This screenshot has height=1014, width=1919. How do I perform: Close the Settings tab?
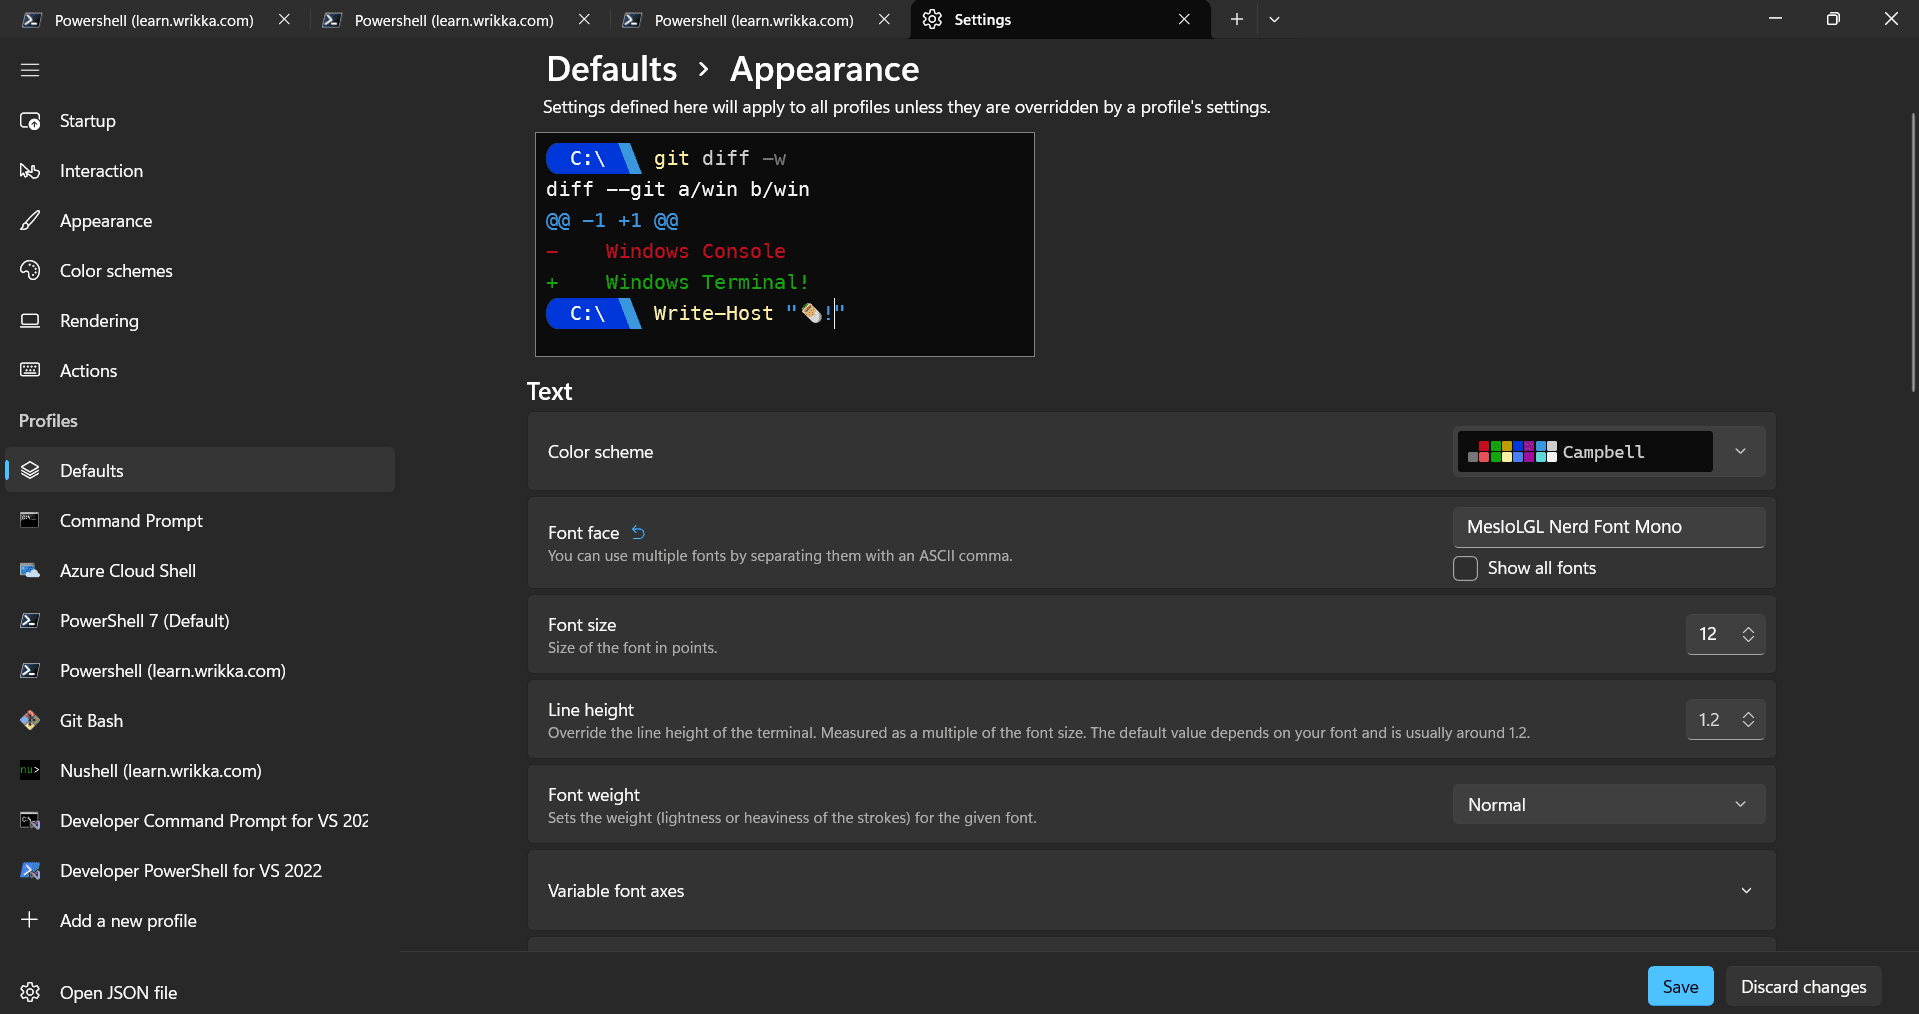pyautogui.click(x=1184, y=19)
